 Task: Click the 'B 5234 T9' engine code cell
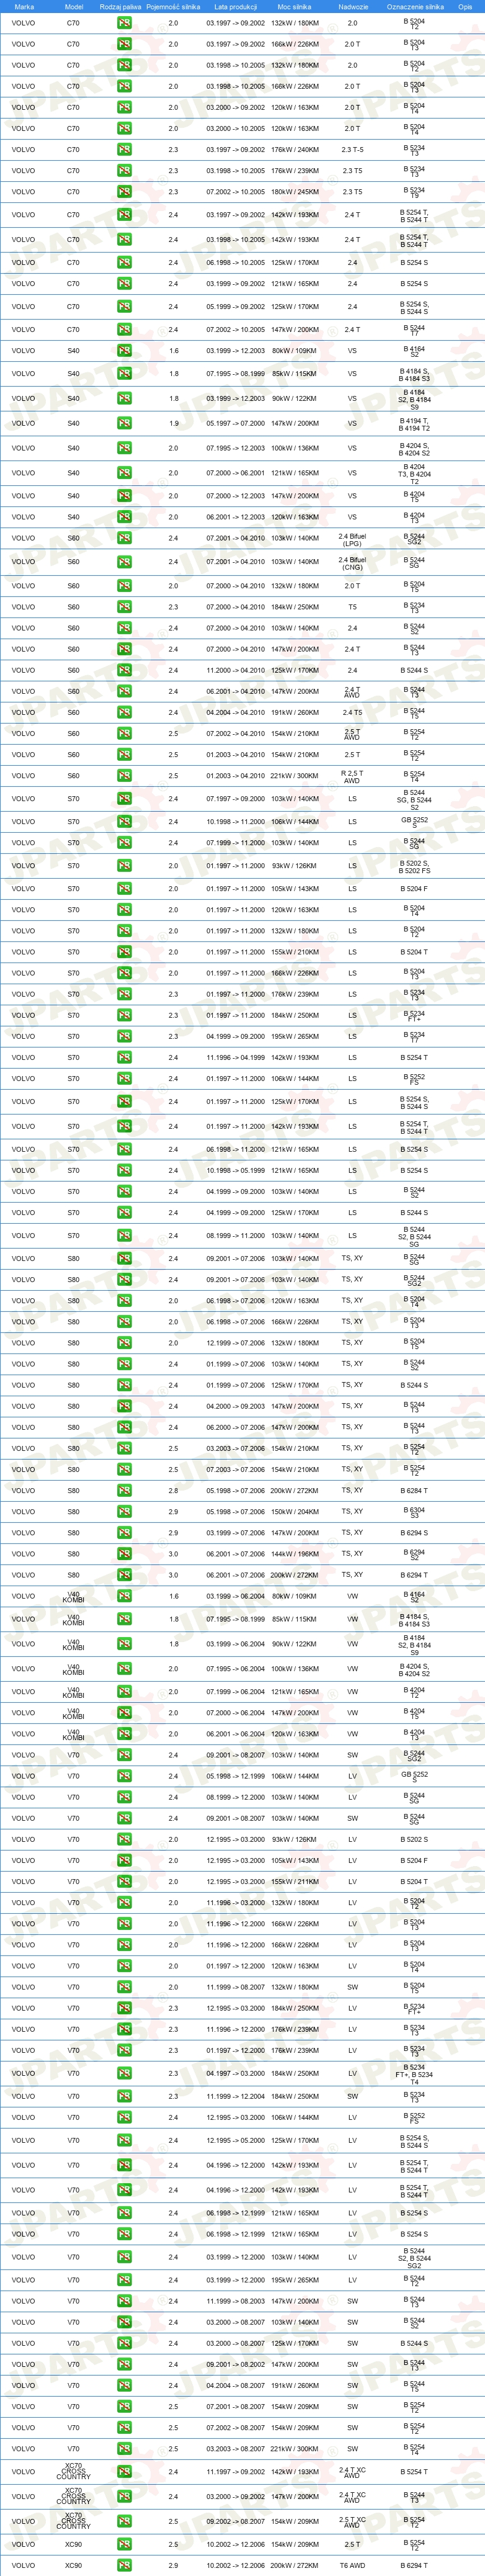coord(414,191)
